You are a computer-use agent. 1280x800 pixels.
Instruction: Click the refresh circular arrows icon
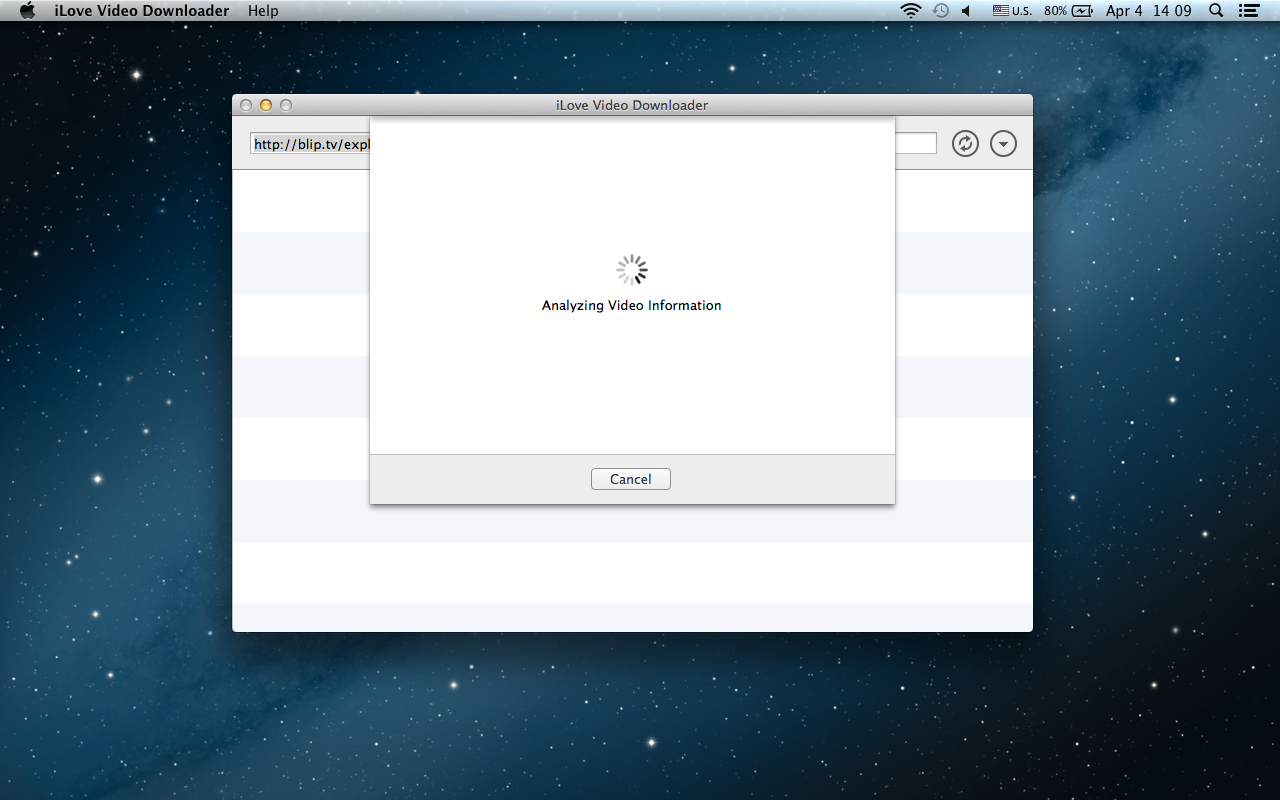(x=965, y=144)
